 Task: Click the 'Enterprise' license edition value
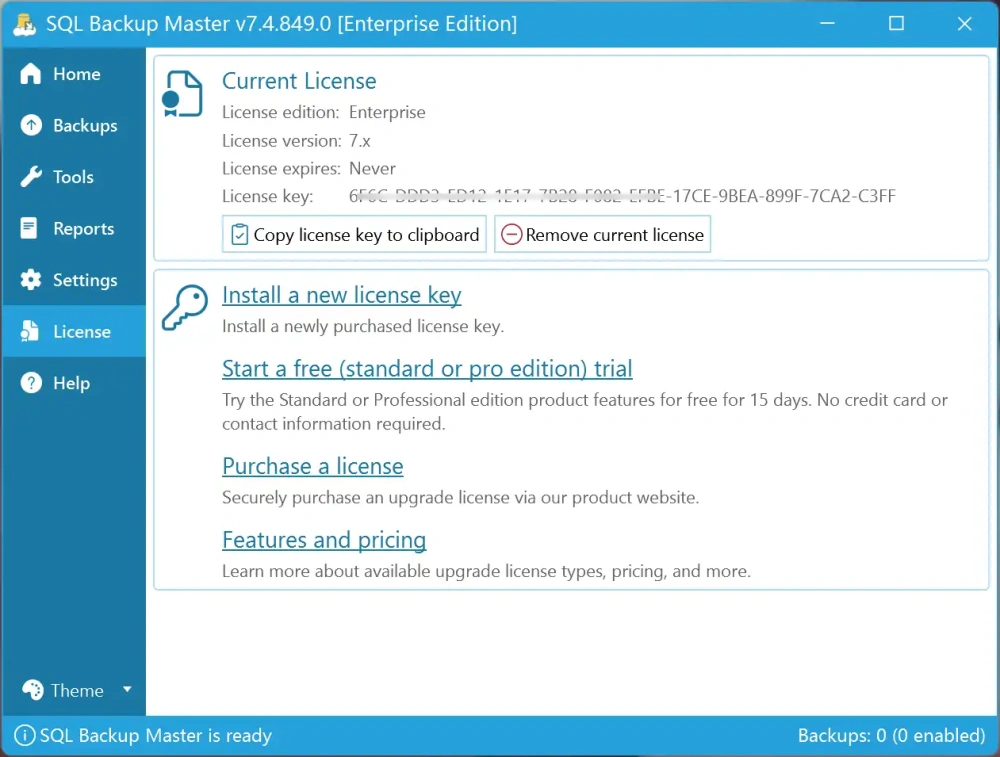point(387,112)
